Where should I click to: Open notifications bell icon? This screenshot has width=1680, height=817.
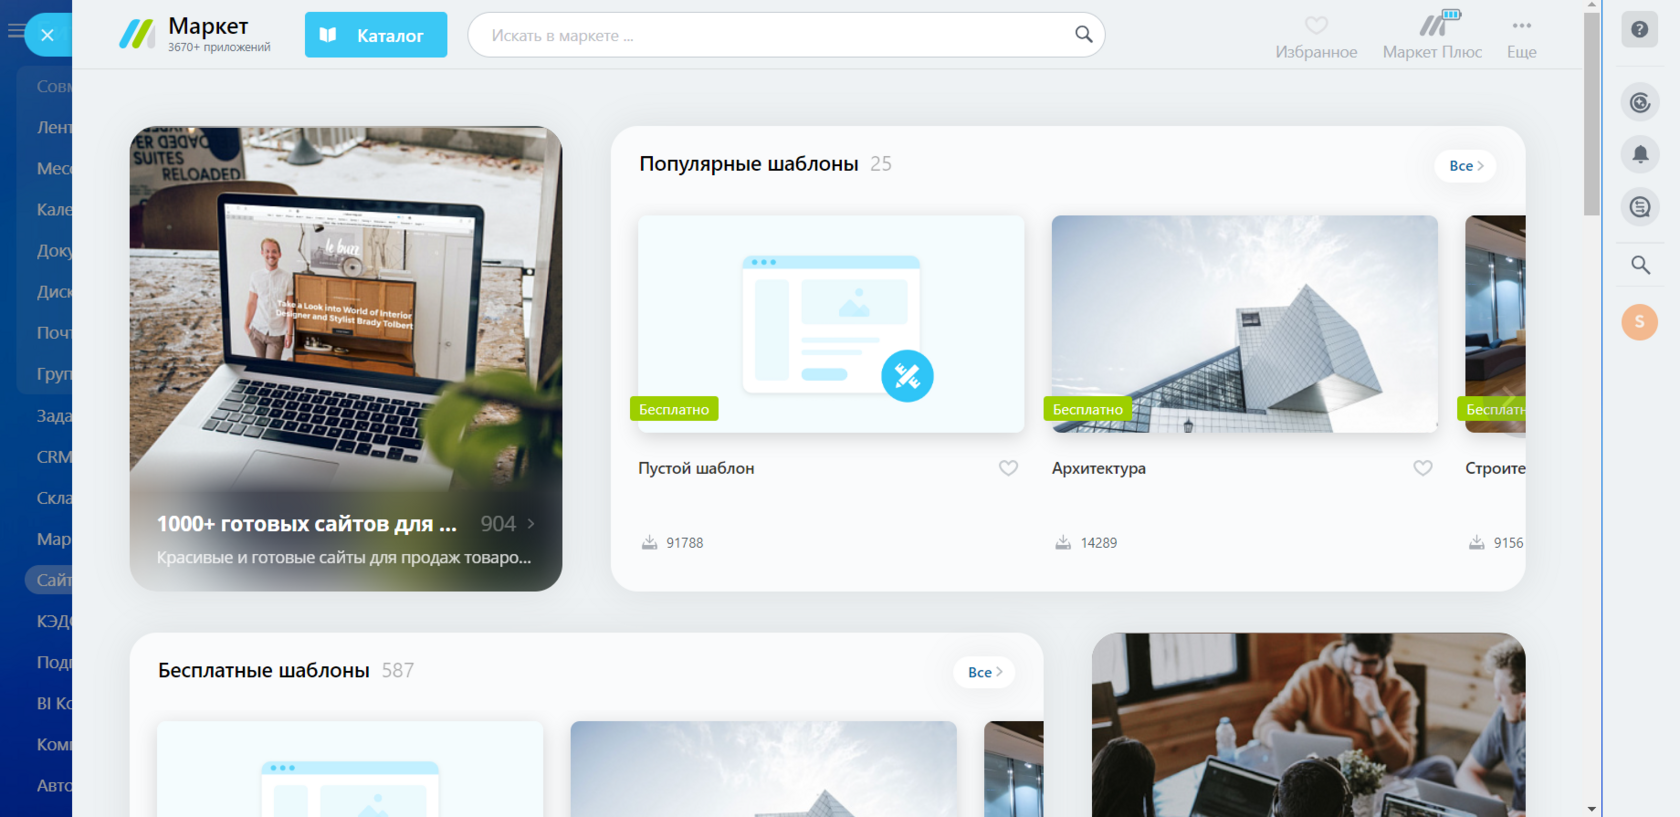pyautogui.click(x=1640, y=155)
